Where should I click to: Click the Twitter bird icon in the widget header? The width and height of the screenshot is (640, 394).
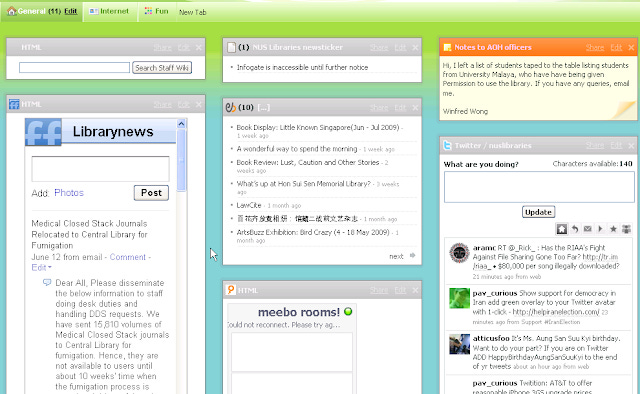coord(448,145)
